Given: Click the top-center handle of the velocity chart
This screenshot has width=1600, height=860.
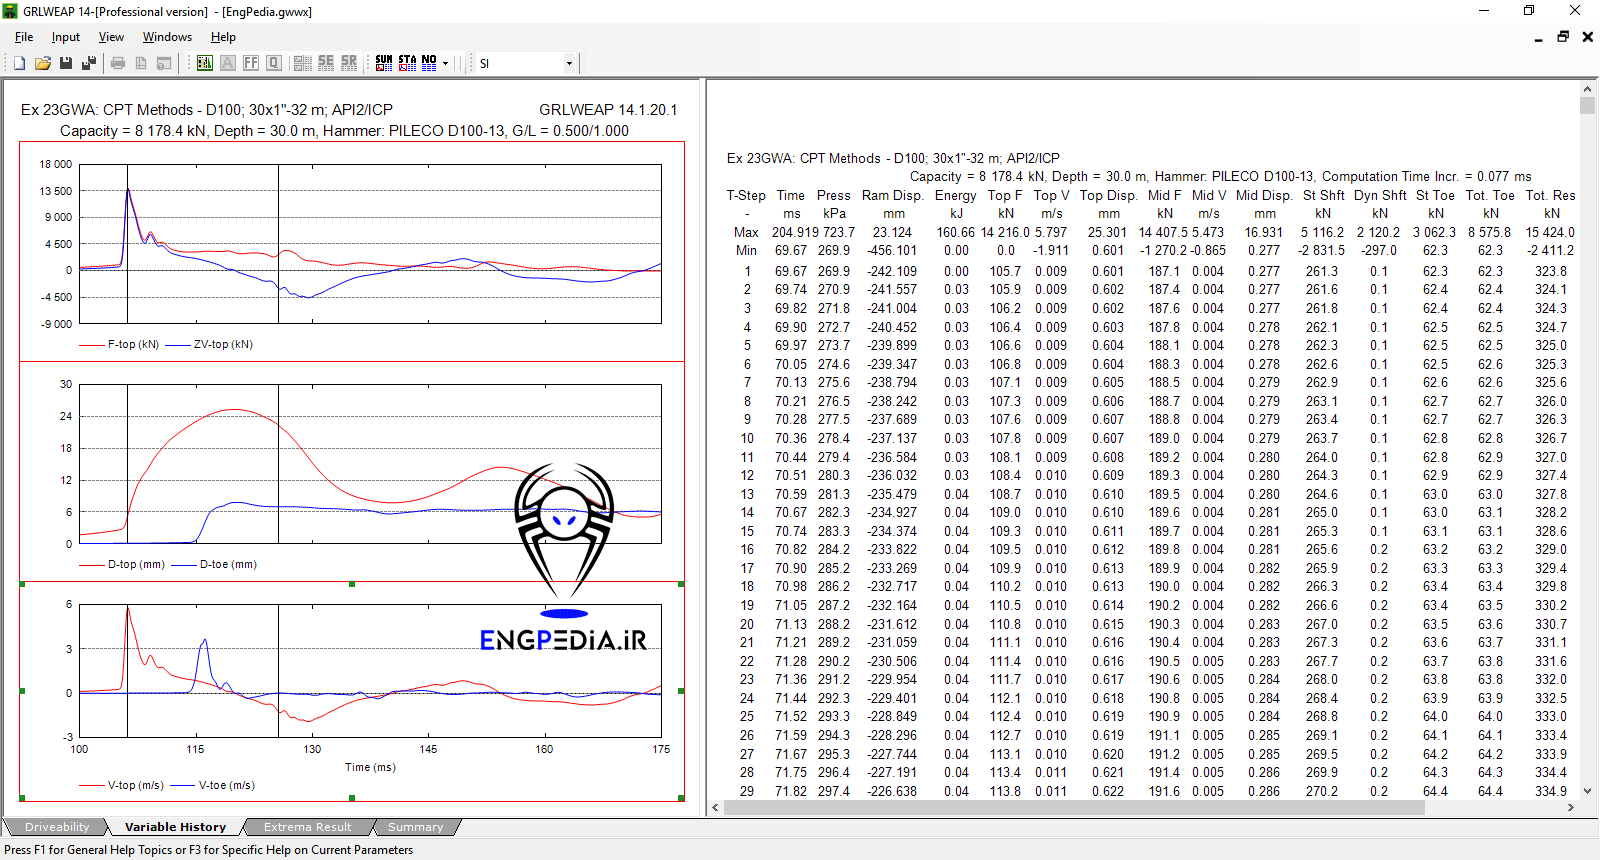Looking at the screenshot, I should tap(352, 584).
